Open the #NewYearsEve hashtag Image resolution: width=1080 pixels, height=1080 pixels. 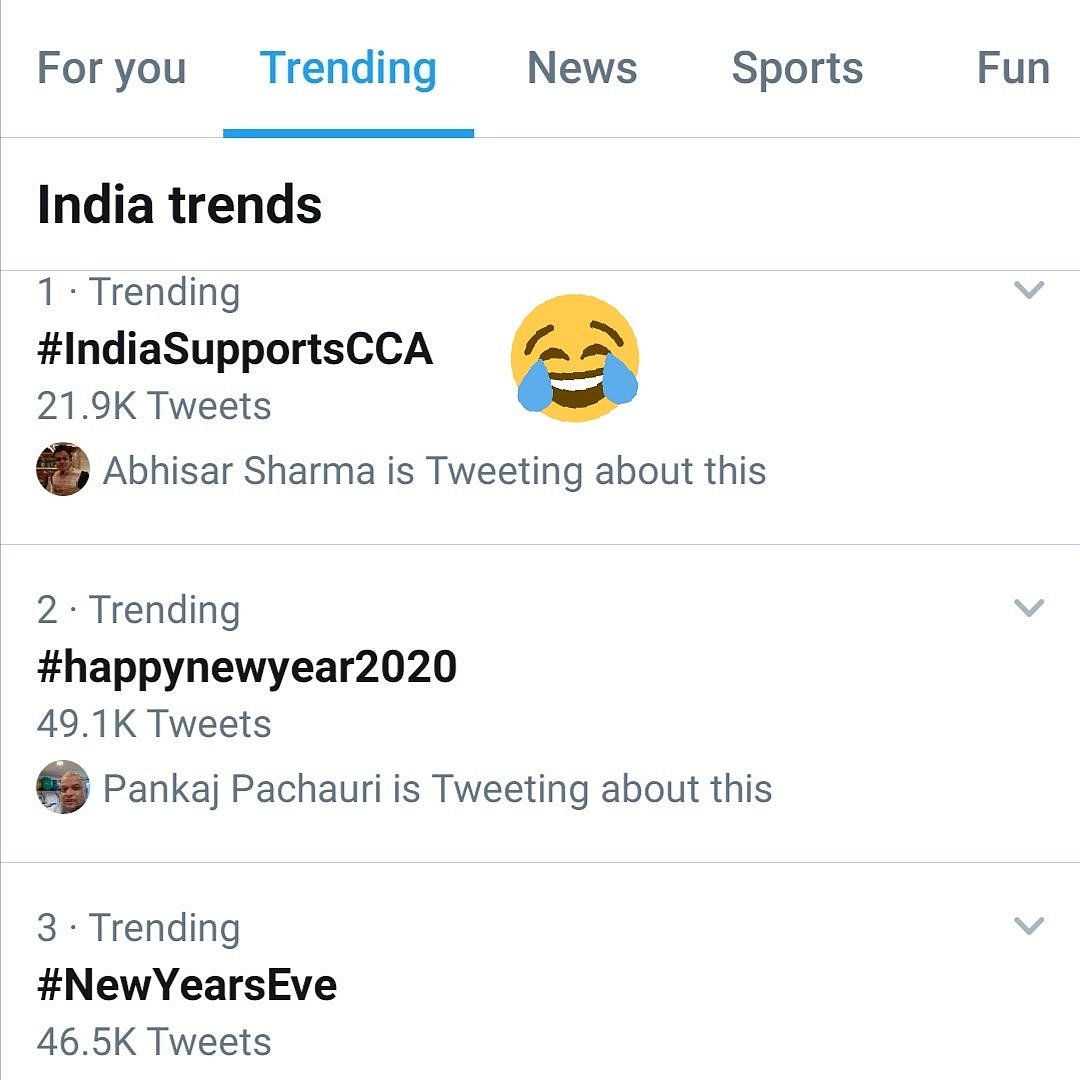pos(187,985)
